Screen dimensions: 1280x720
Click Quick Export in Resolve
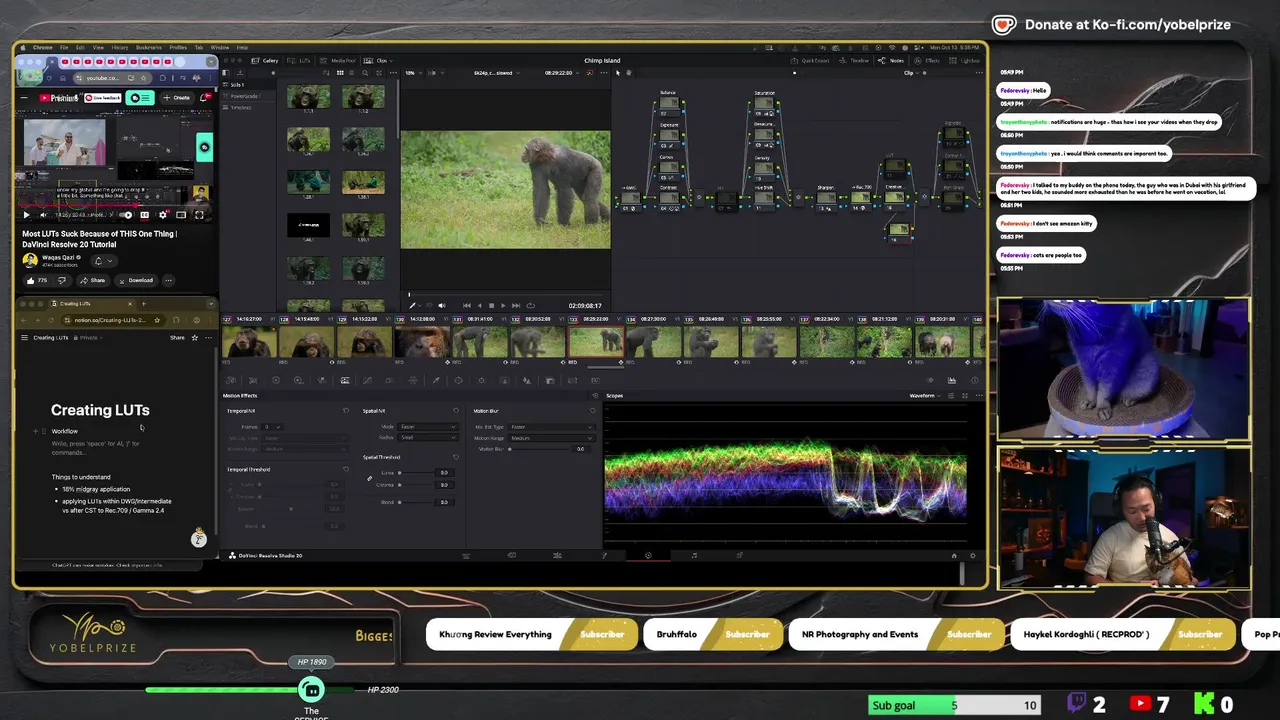tap(810, 61)
